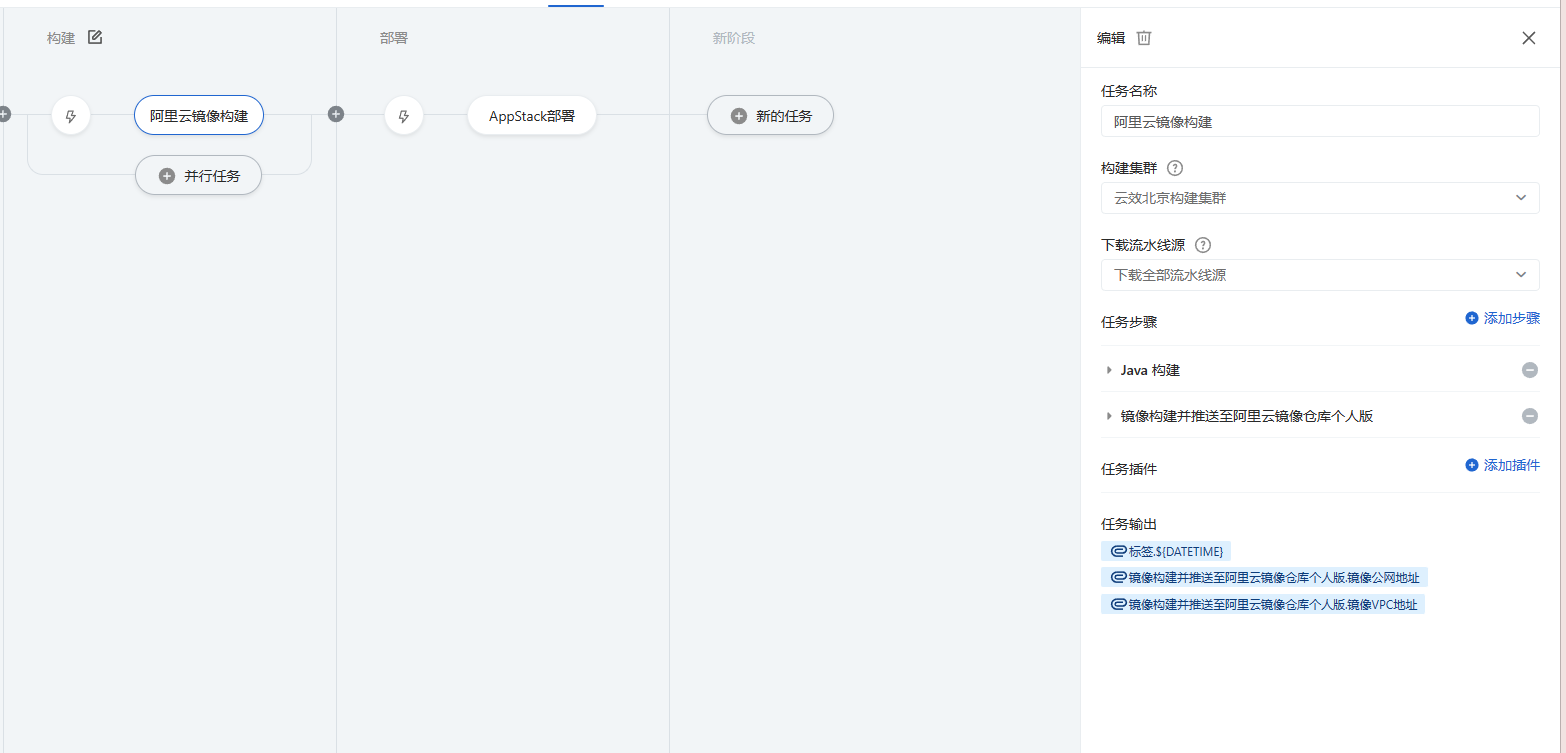
Task: Add a 并行任务 in the build stage
Action: (x=198, y=175)
